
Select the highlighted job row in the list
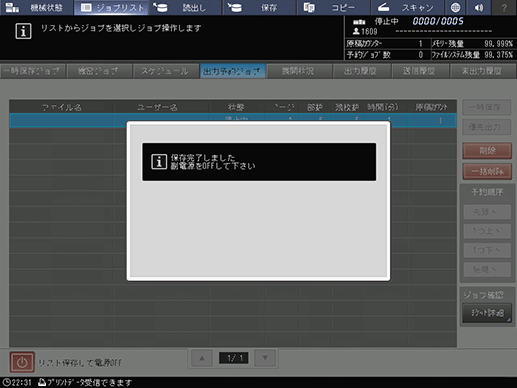pos(233,120)
